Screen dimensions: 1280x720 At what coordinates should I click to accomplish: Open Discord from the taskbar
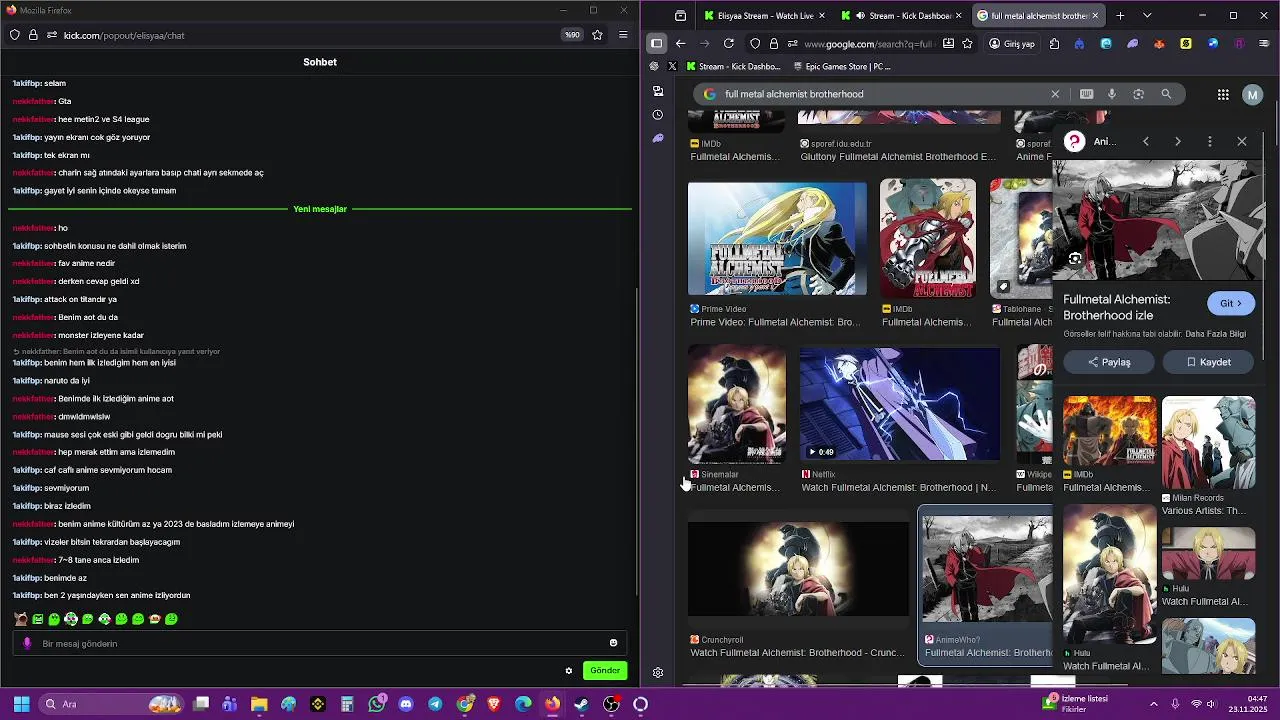coord(405,704)
